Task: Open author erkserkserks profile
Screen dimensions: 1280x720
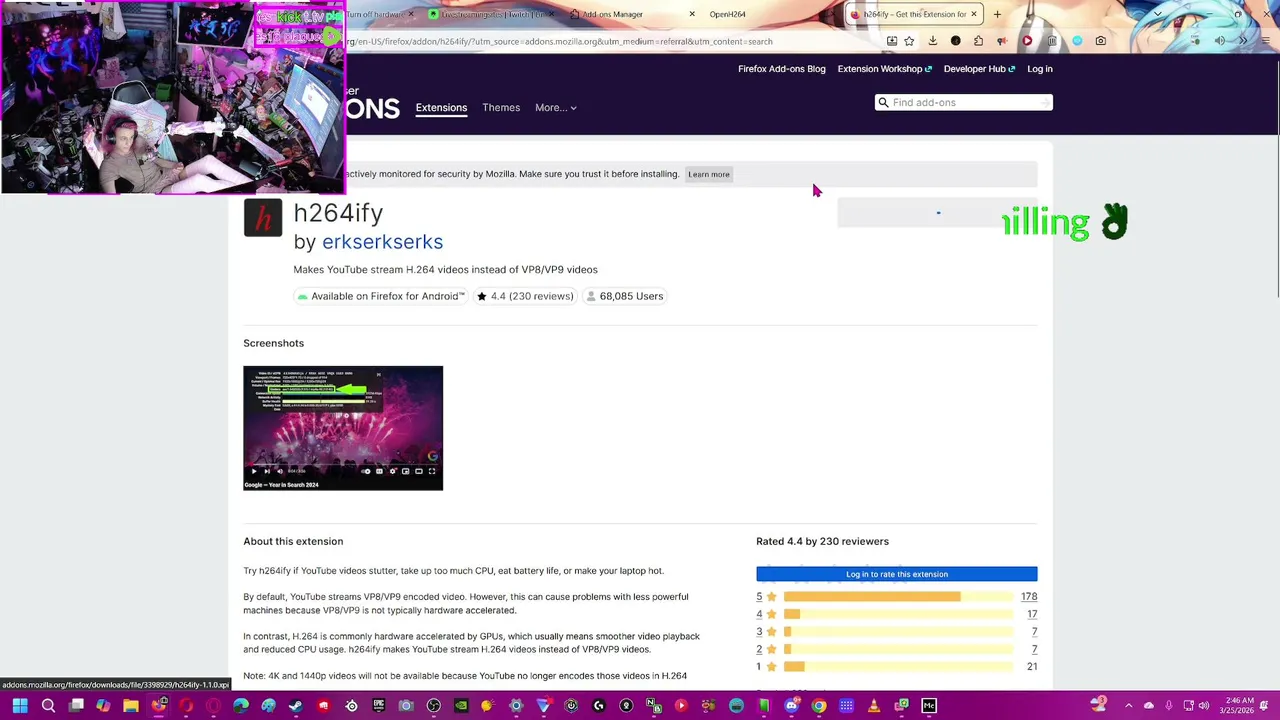Action: tap(382, 242)
